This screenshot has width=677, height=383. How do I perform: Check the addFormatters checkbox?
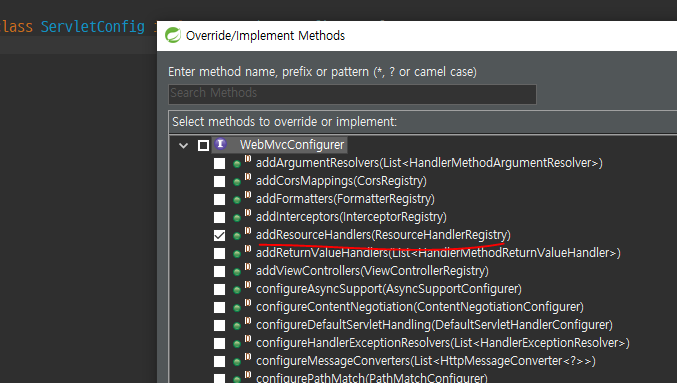pyautogui.click(x=219, y=199)
